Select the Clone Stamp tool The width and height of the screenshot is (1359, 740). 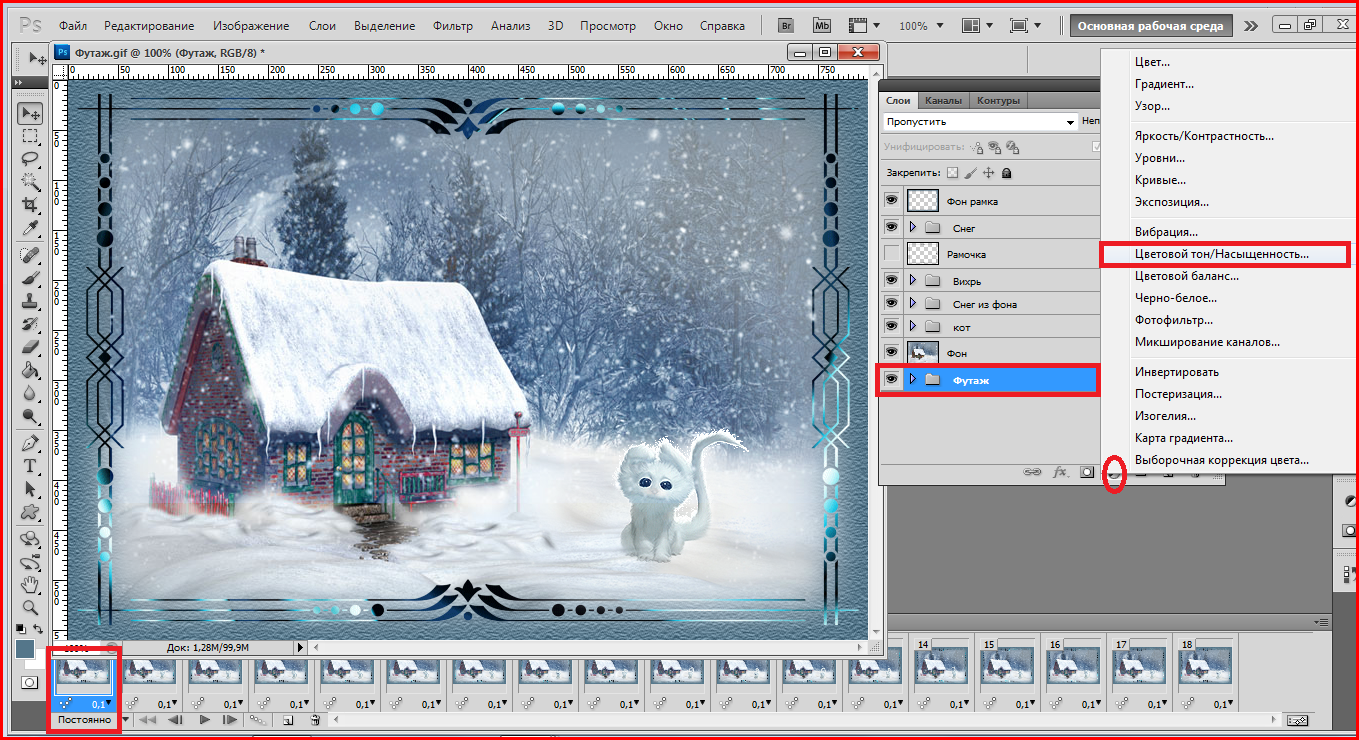coord(31,300)
